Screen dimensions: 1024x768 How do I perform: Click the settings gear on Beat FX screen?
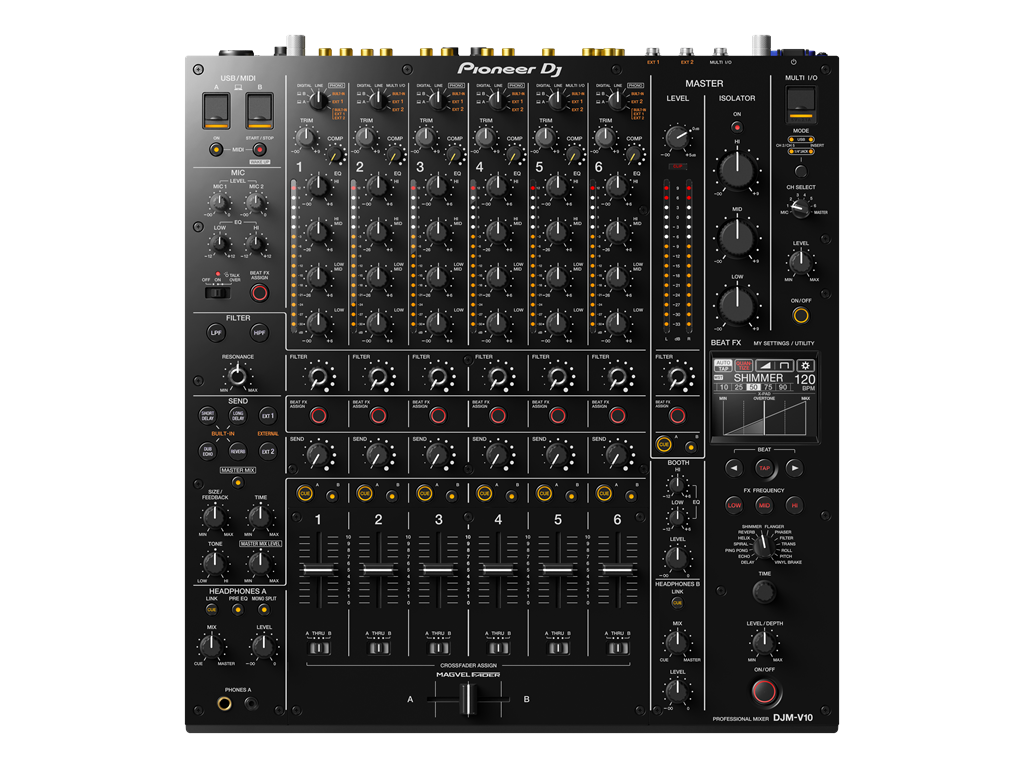point(805,366)
